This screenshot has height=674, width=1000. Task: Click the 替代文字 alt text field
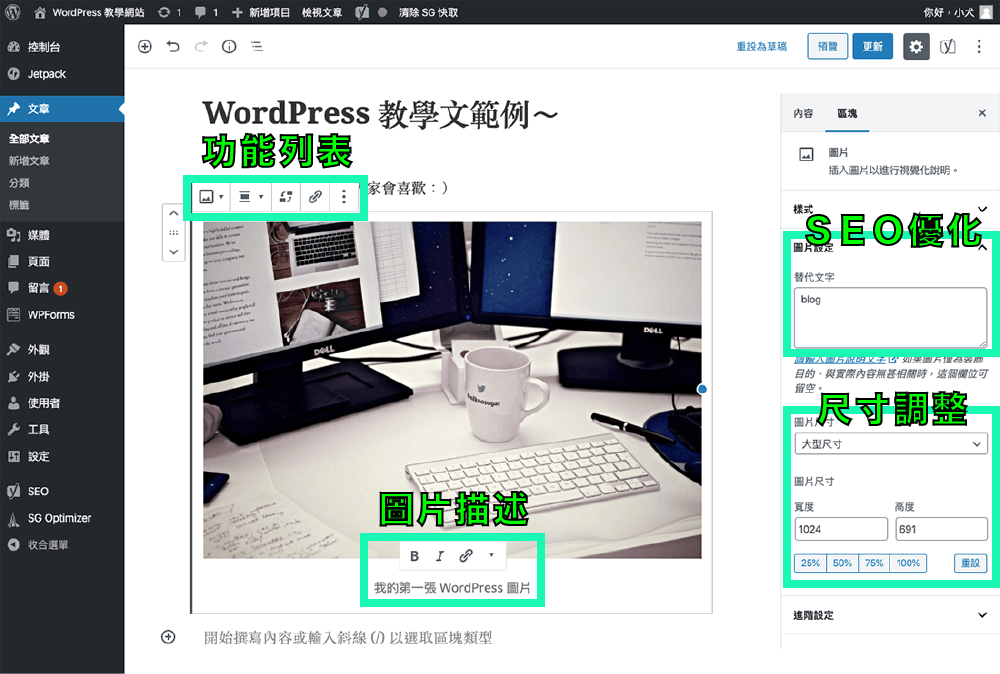pos(891,318)
